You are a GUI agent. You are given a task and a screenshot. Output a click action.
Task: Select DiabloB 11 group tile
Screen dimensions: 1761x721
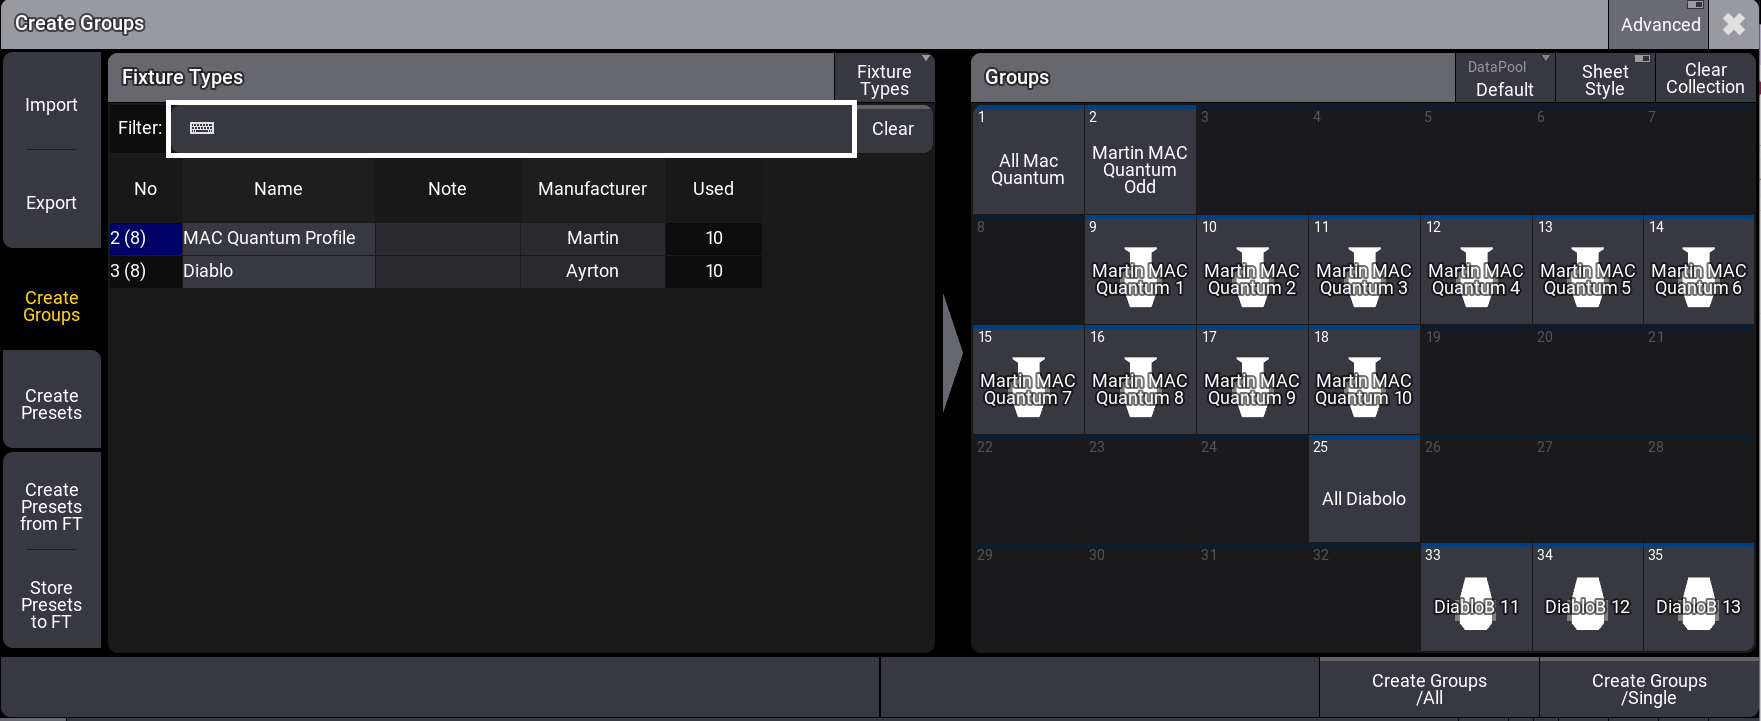click(x=1476, y=599)
